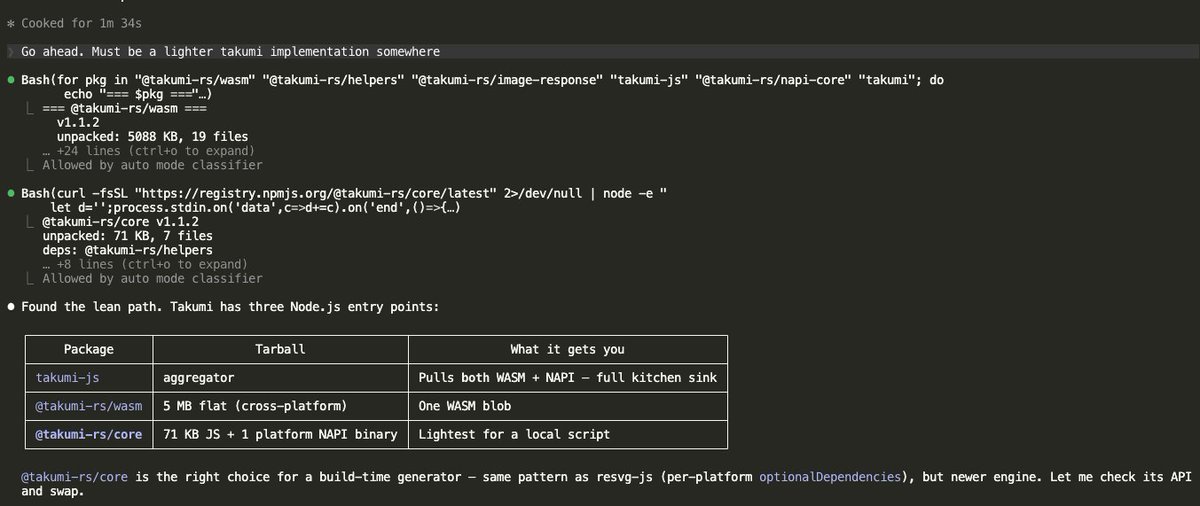This screenshot has height=506, width=1200.
Task: Click the green bullet next to 'Bash(for pkg in'
Action: (x=10, y=79)
